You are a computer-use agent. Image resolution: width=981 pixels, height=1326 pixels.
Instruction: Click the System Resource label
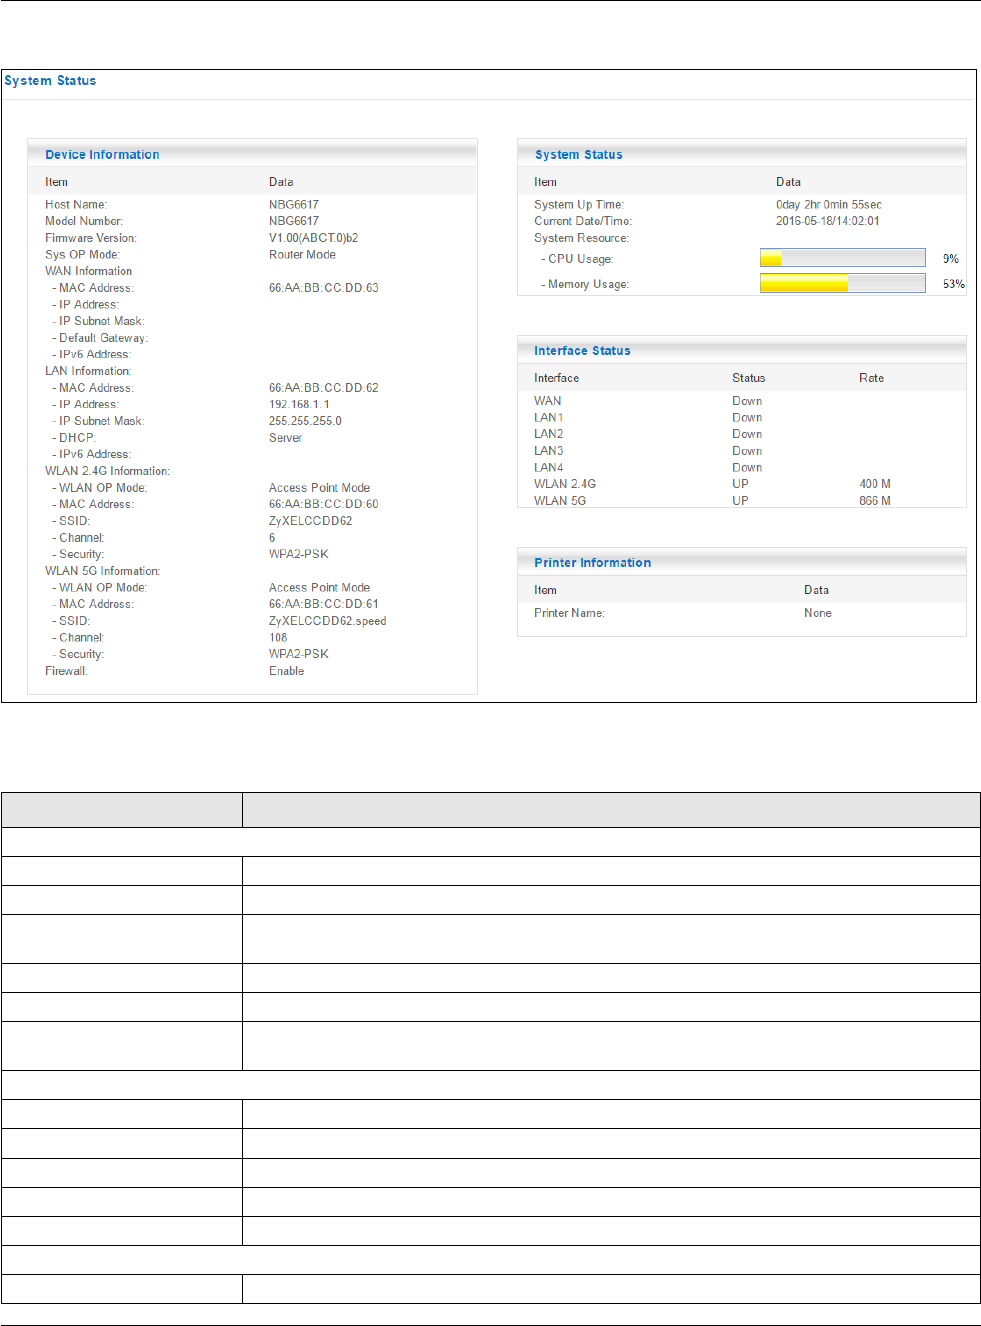click(x=582, y=238)
